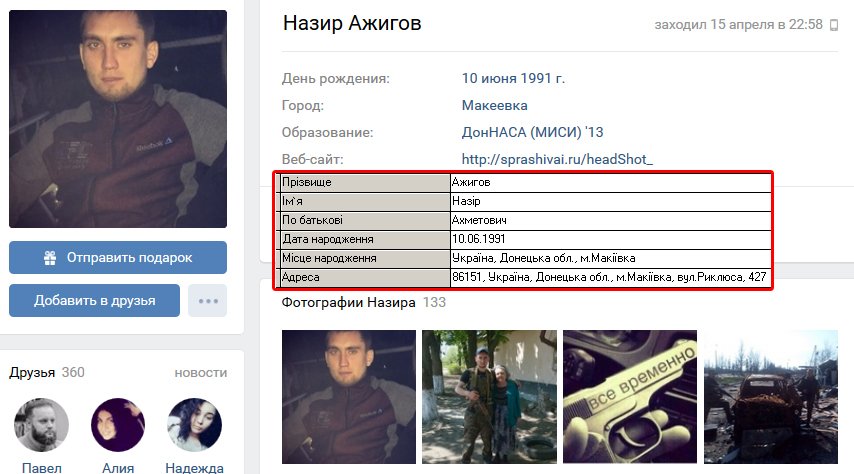Open Фотографии Назира photo section header

(363, 302)
